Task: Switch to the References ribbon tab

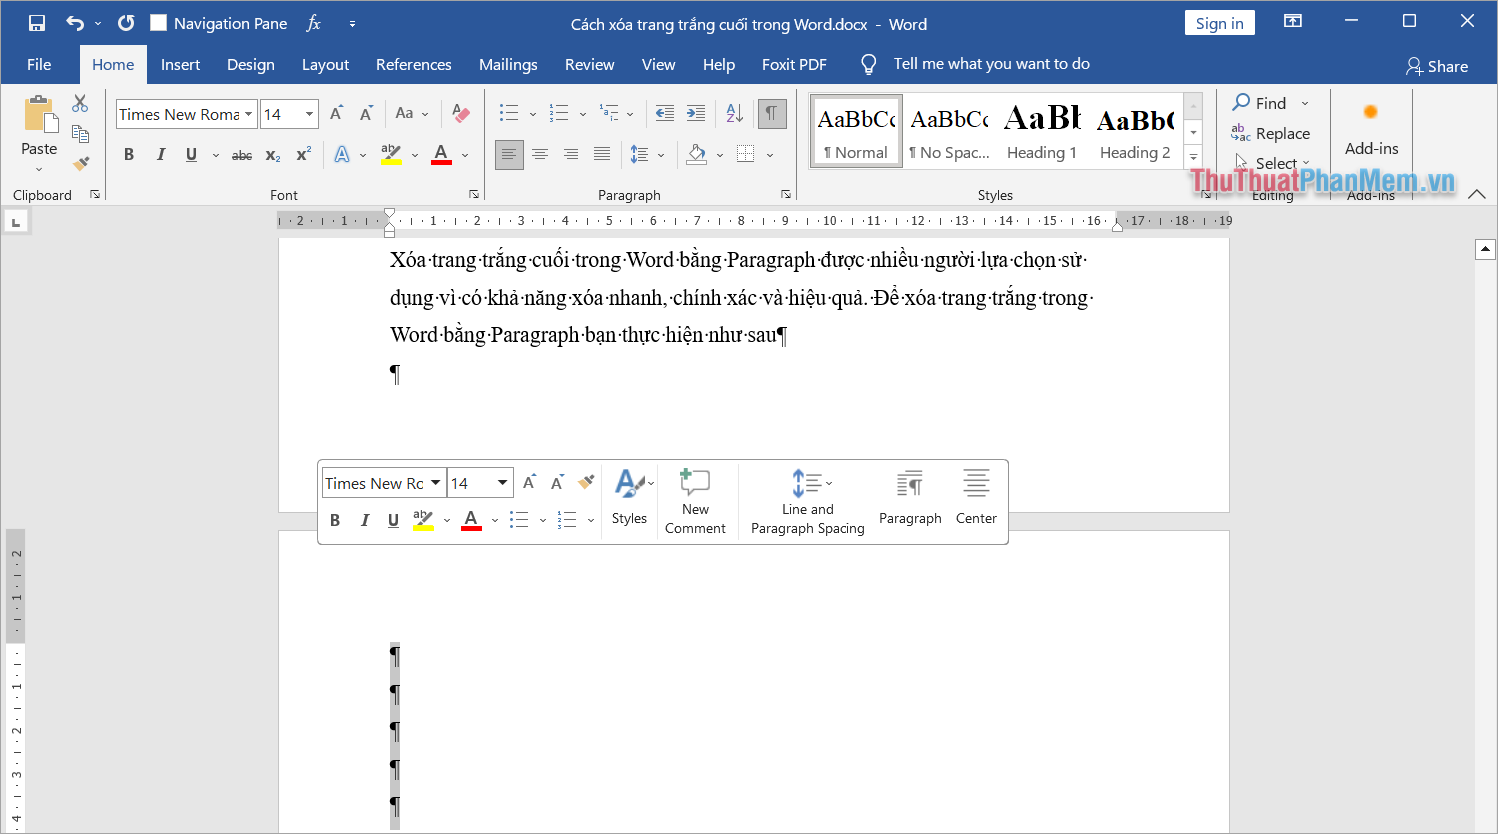Action: tap(413, 64)
